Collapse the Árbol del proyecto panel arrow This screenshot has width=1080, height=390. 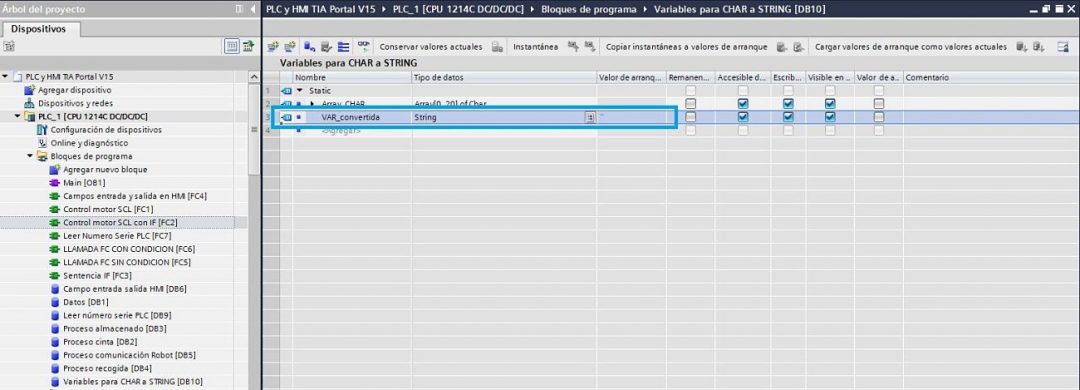[253, 9]
